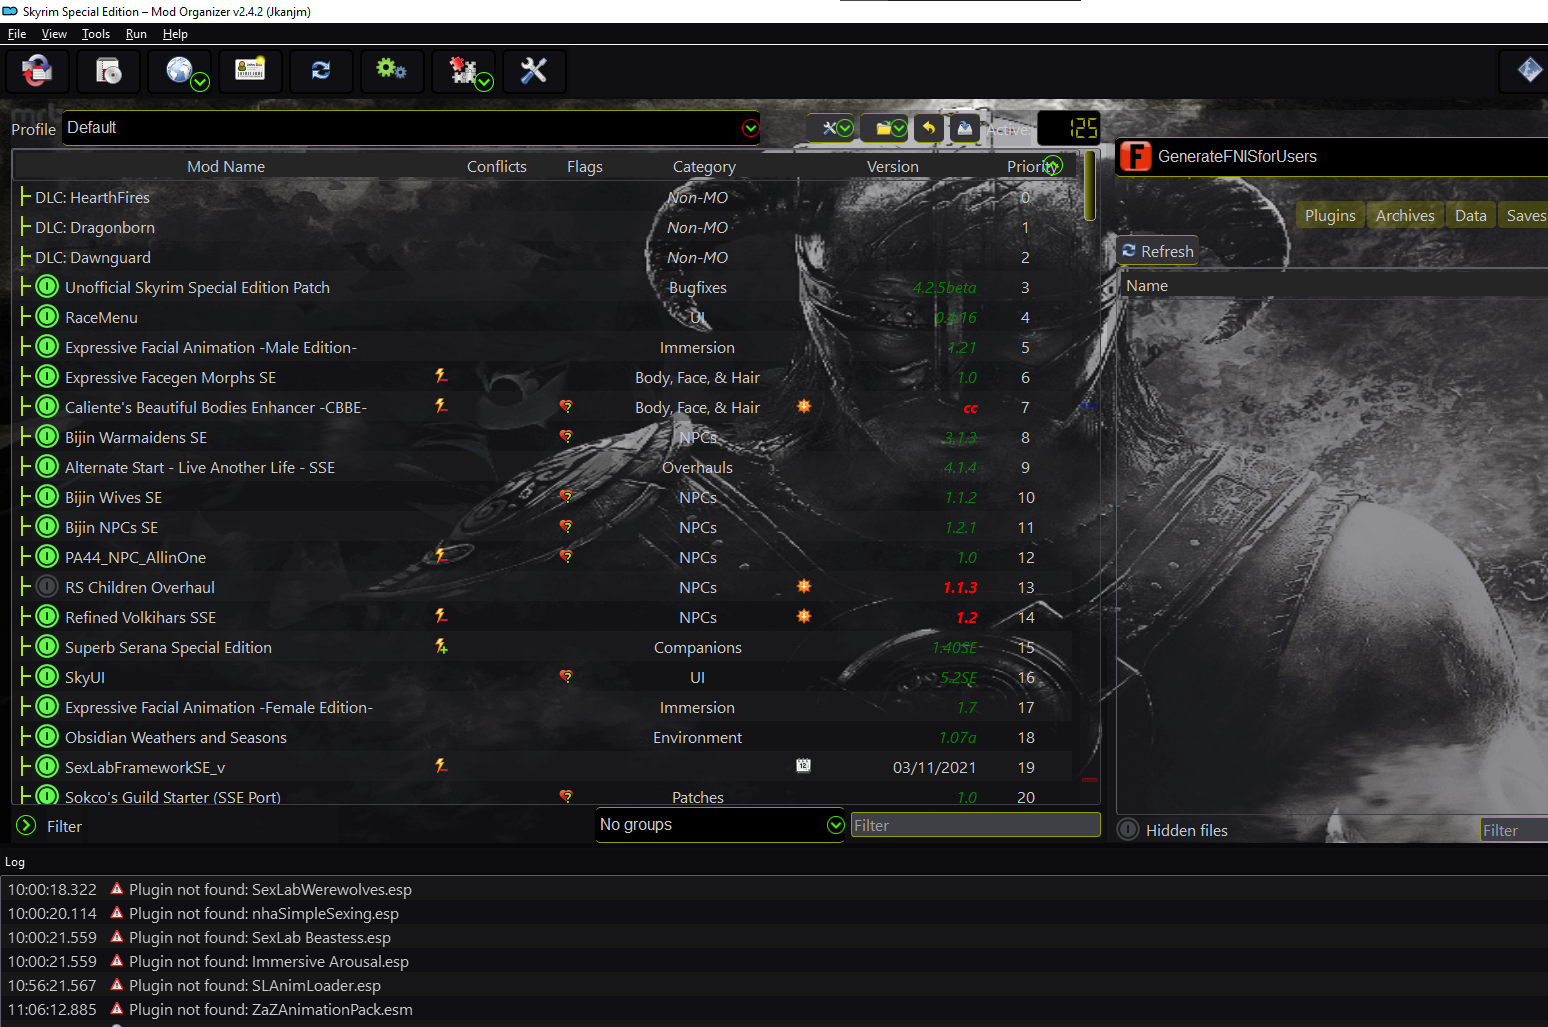Open Executables green gears icon
This screenshot has height=1027, width=1548.
point(392,71)
